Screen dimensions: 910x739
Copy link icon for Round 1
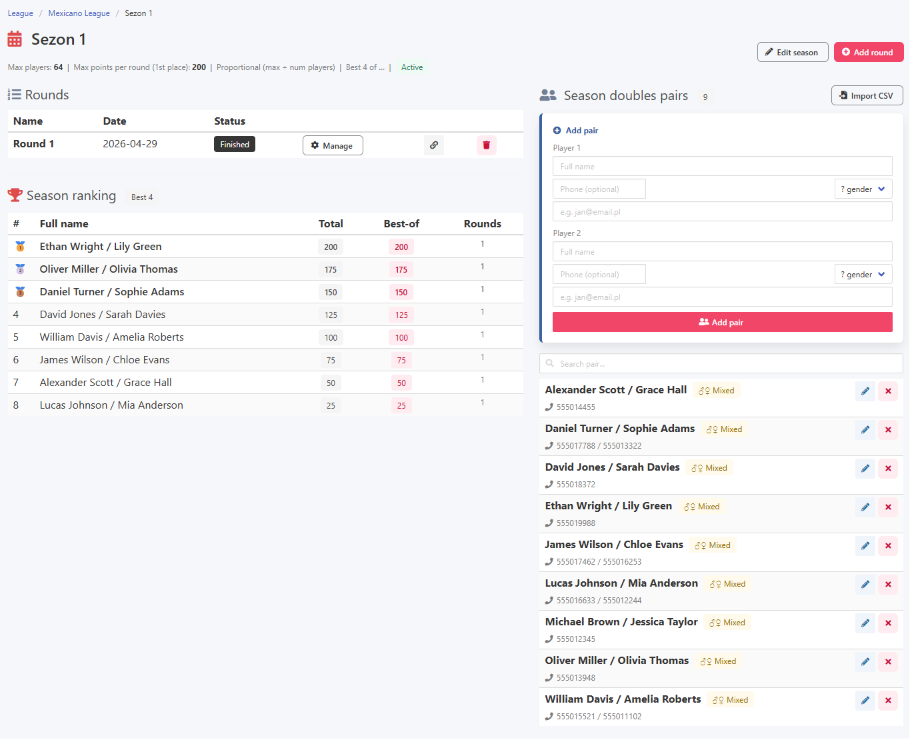coord(434,145)
